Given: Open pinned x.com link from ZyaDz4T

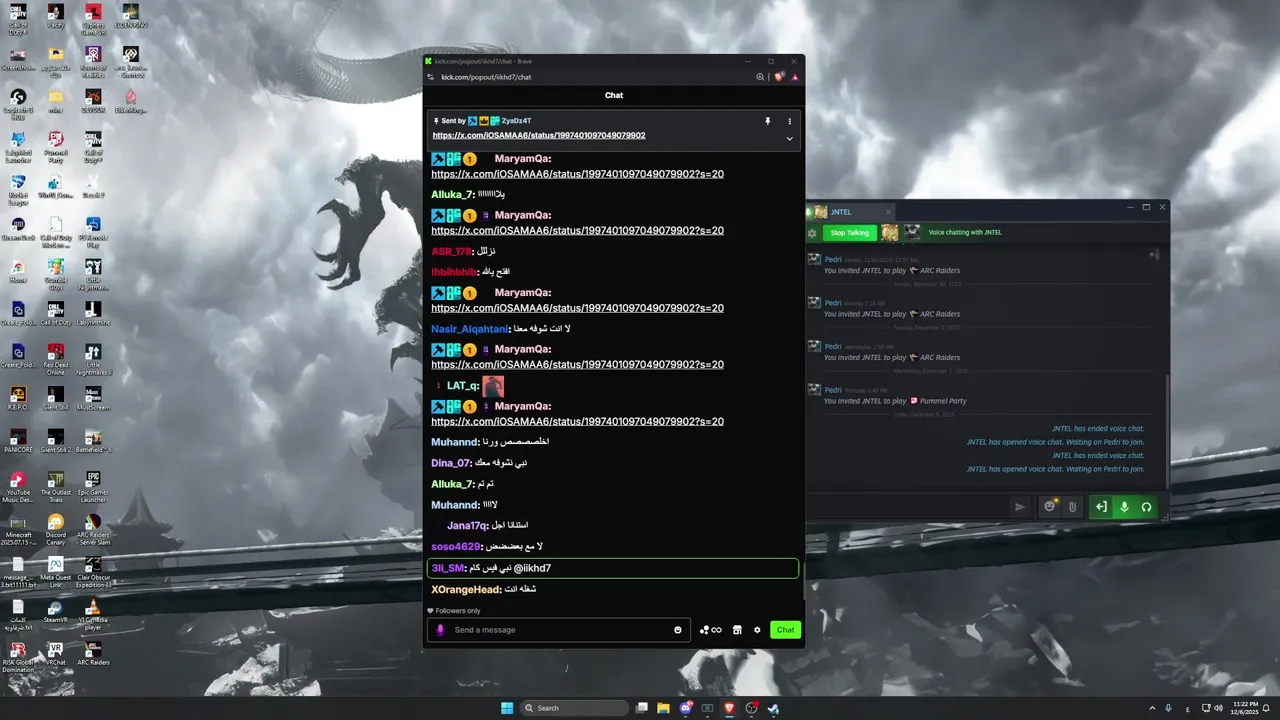Looking at the screenshot, I should click(539, 135).
